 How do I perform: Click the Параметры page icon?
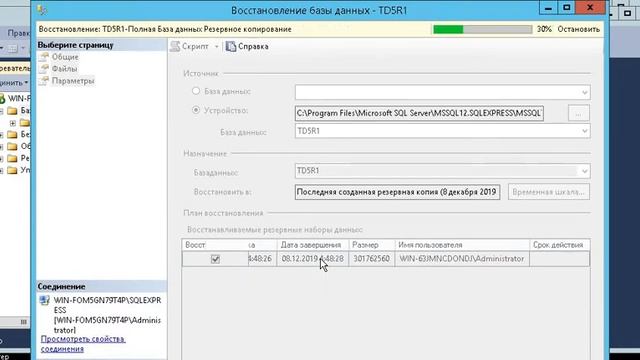click(x=44, y=81)
